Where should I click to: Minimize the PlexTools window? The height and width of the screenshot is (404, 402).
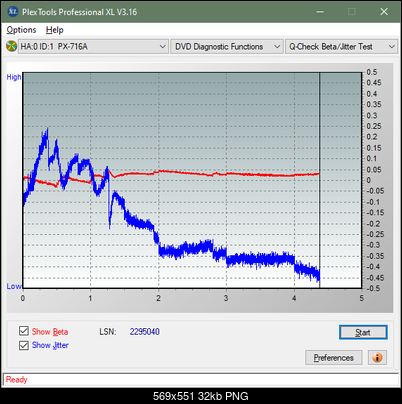[320, 12]
